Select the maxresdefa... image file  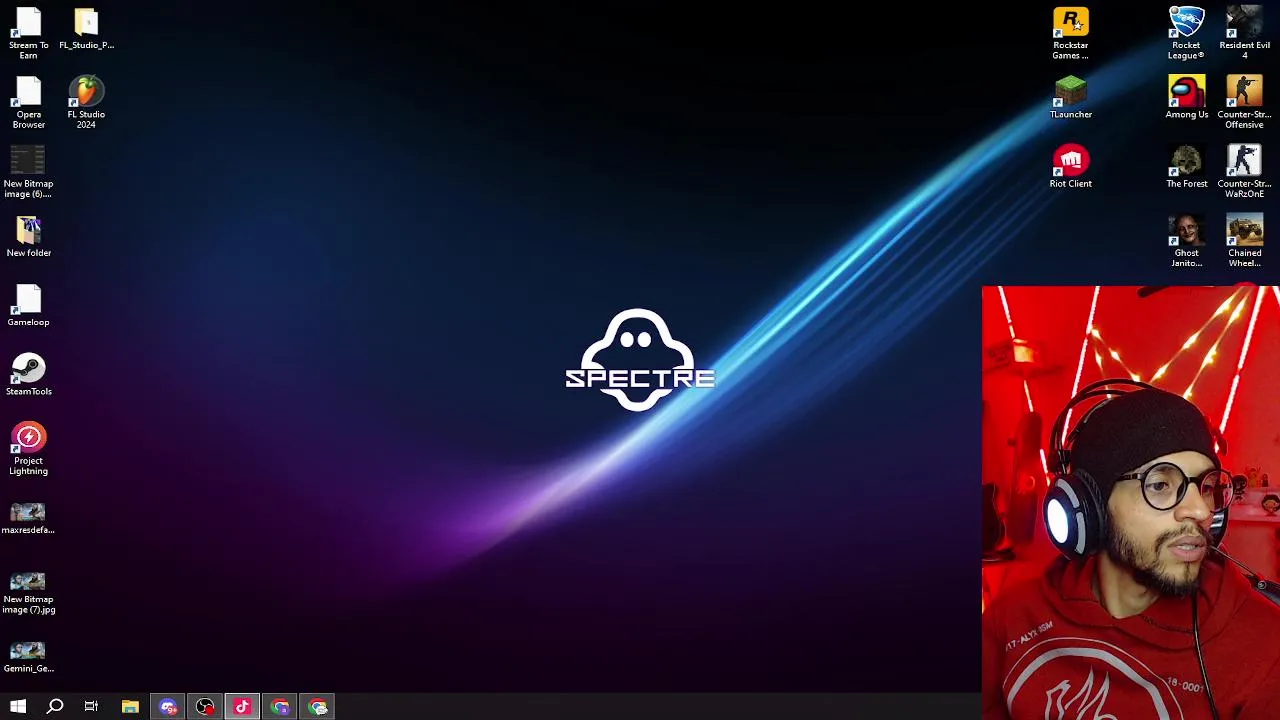(x=28, y=518)
